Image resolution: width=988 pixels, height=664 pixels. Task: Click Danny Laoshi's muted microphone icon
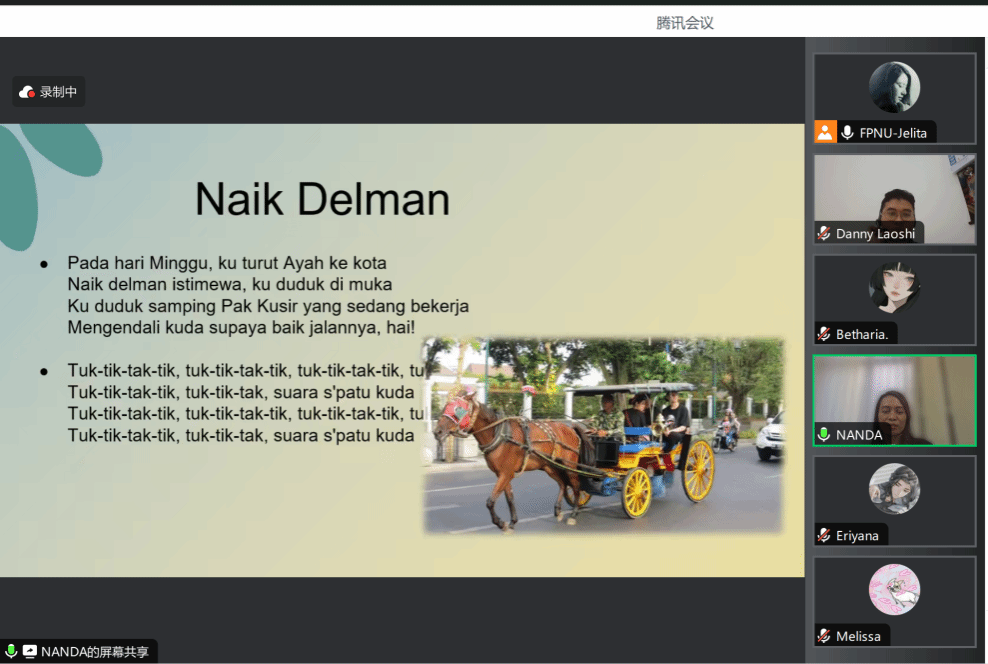[824, 234]
